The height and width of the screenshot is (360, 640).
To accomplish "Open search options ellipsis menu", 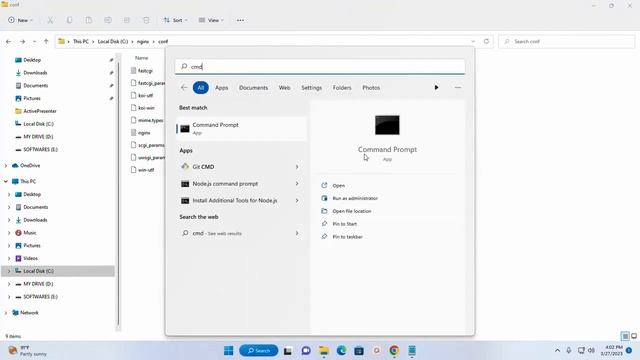I will point(458,87).
